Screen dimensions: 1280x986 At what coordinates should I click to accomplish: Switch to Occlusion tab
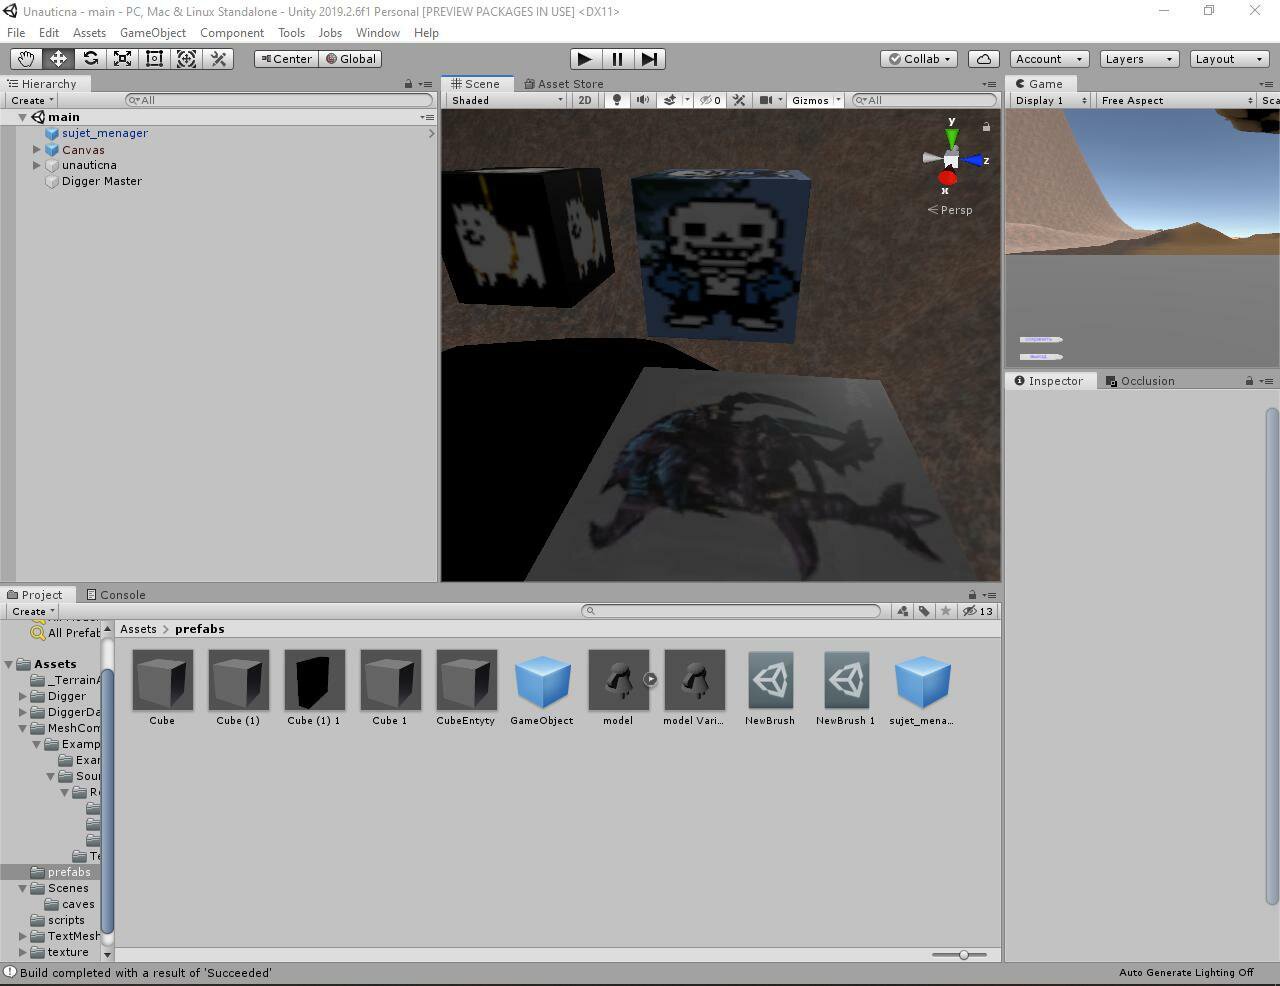click(x=1141, y=381)
